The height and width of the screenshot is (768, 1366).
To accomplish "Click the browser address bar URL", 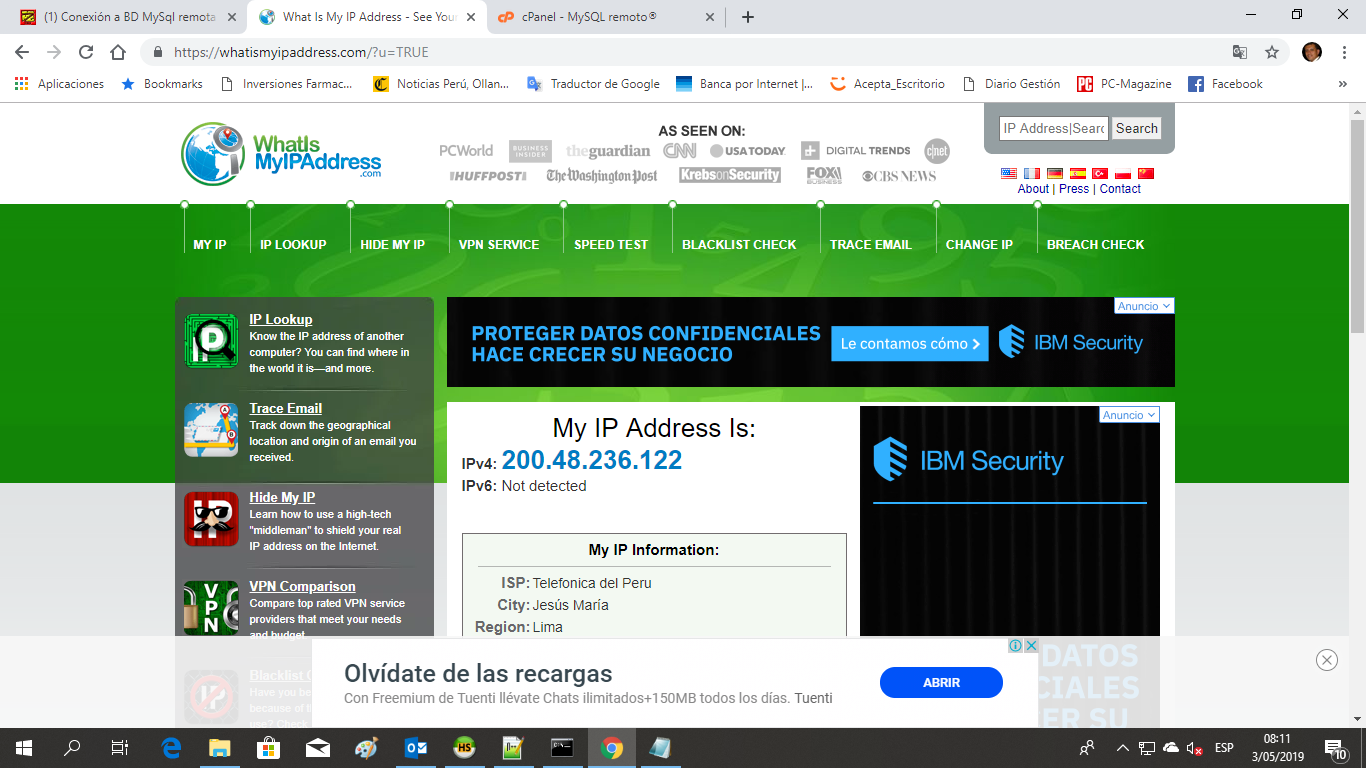I will pyautogui.click(x=301, y=52).
